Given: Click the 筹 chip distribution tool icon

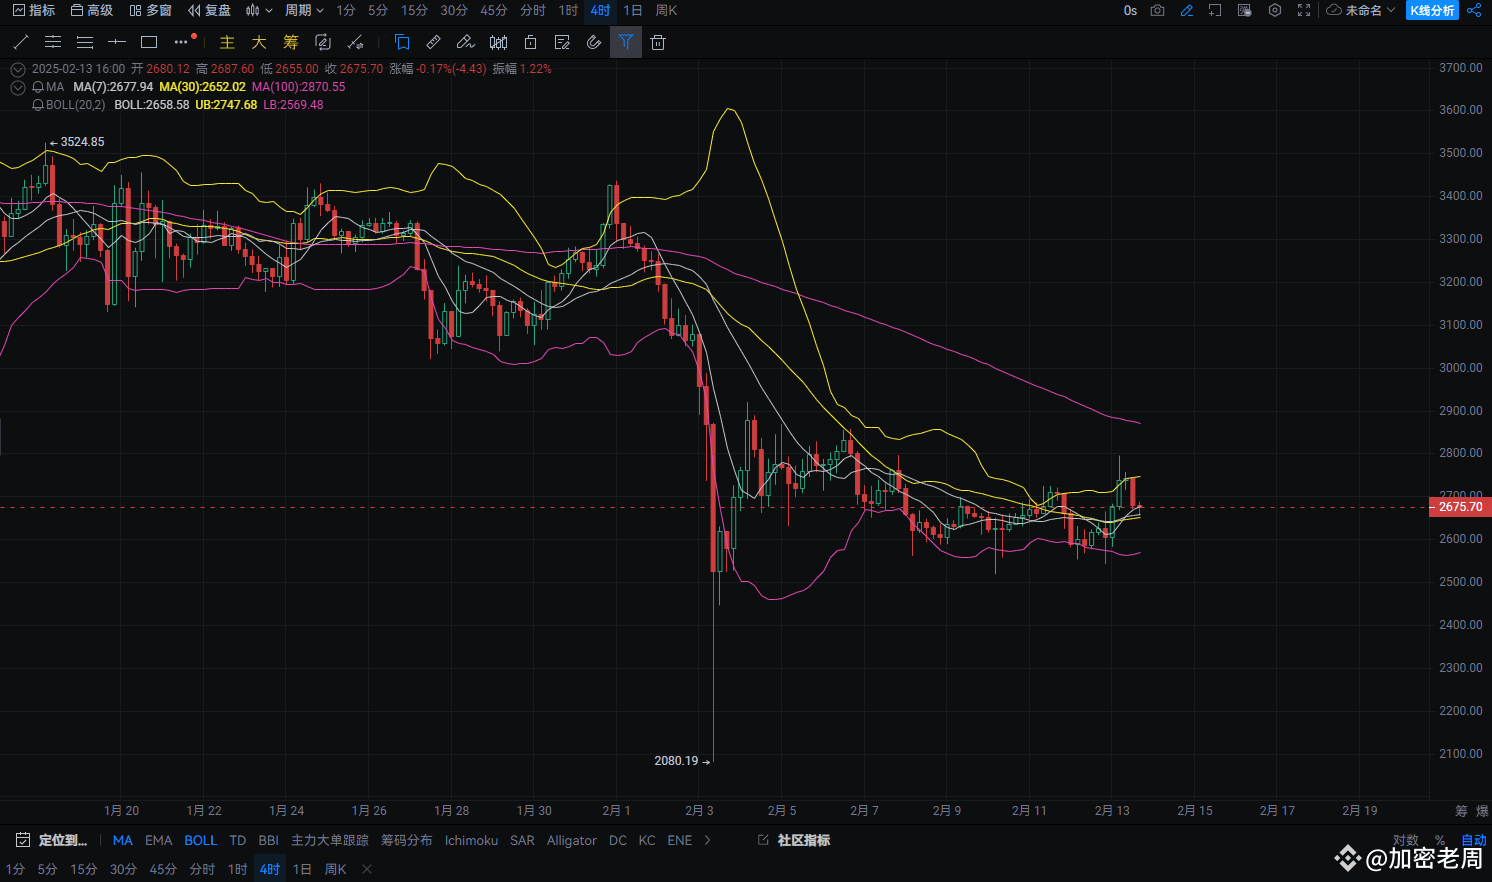Looking at the screenshot, I should click(291, 42).
